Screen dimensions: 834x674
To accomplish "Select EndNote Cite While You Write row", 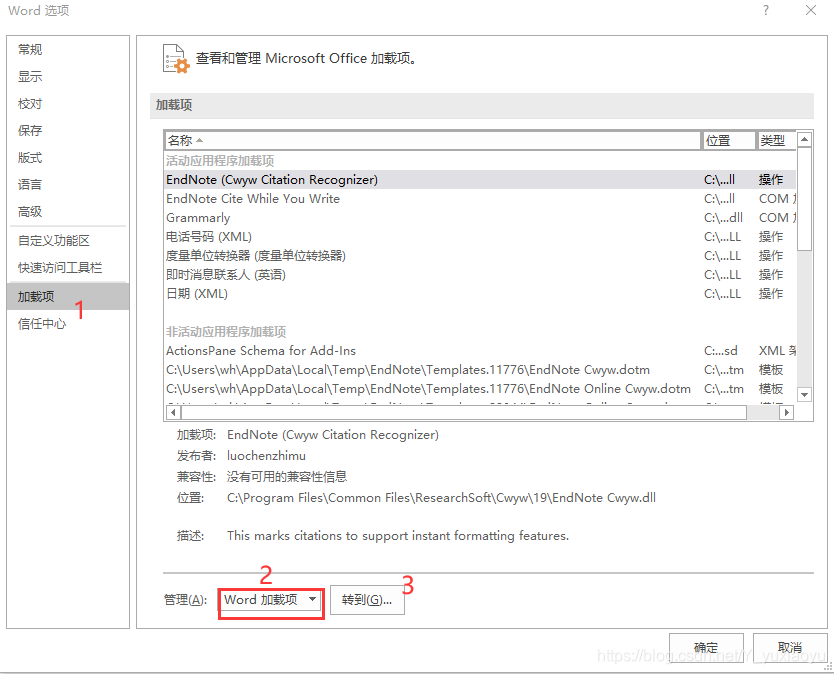I will click(x=480, y=199).
